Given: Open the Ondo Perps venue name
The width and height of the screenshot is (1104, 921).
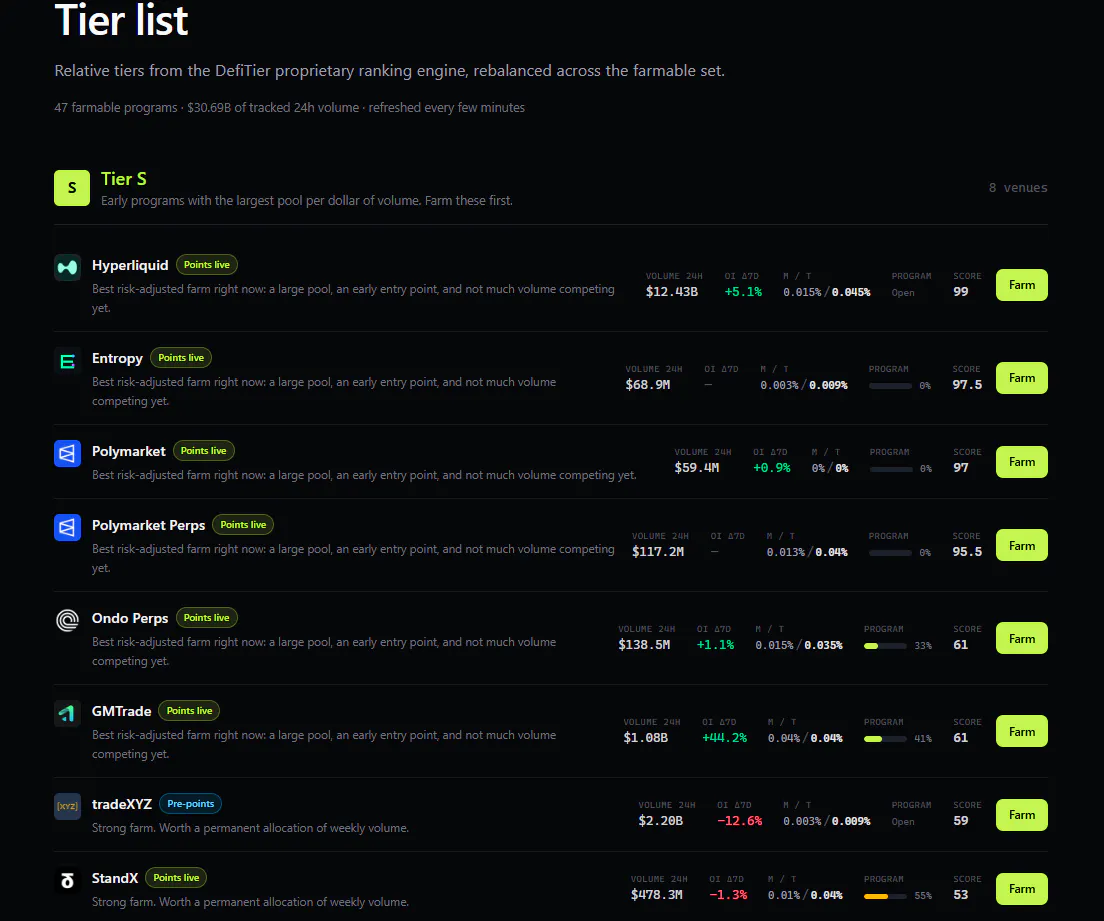Looking at the screenshot, I should (130, 618).
